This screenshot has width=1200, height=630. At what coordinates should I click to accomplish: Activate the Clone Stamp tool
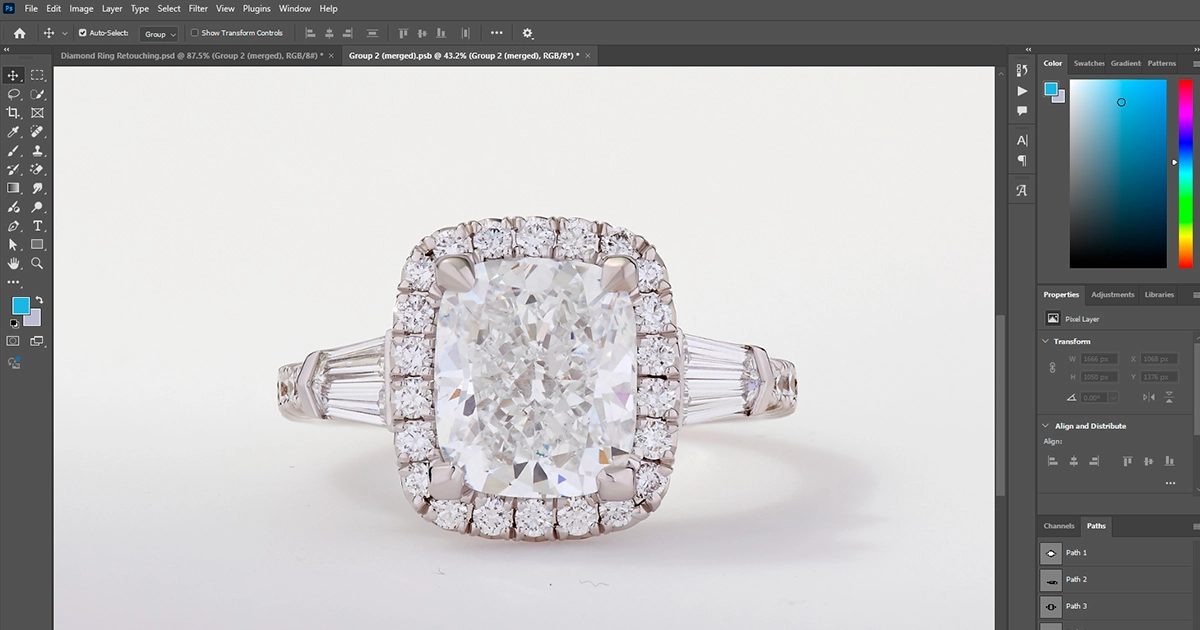[x=37, y=151]
